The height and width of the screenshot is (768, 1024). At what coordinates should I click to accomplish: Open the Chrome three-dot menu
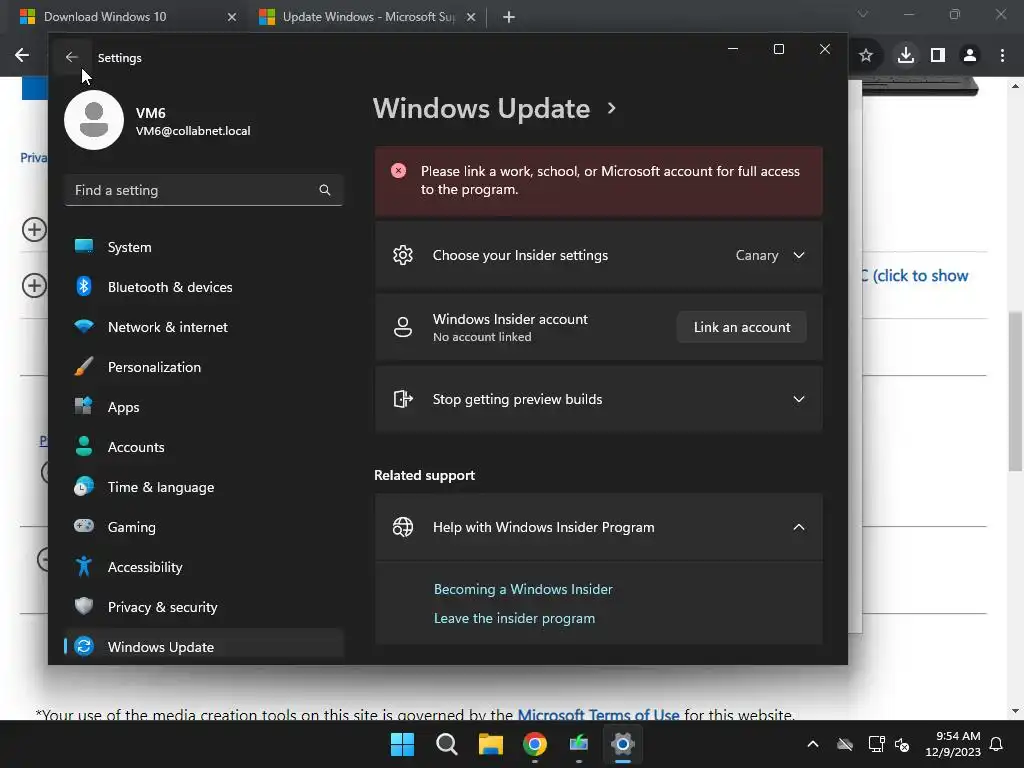1002,56
